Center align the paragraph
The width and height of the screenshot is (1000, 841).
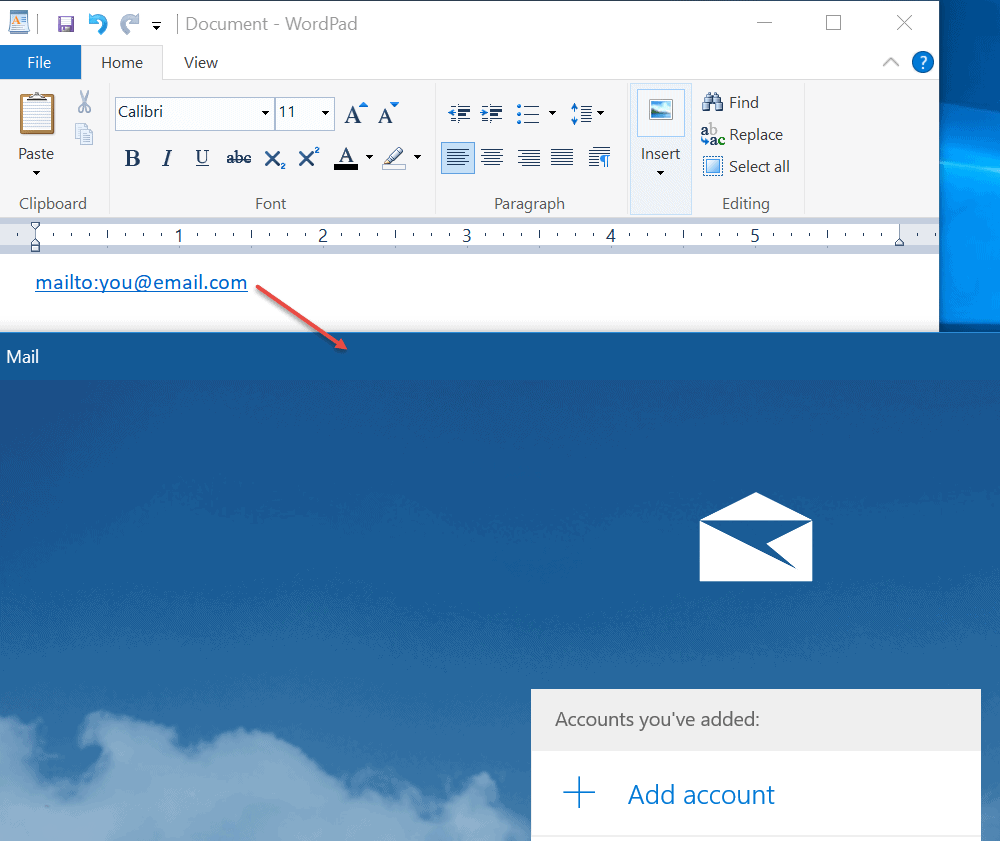point(492,157)
